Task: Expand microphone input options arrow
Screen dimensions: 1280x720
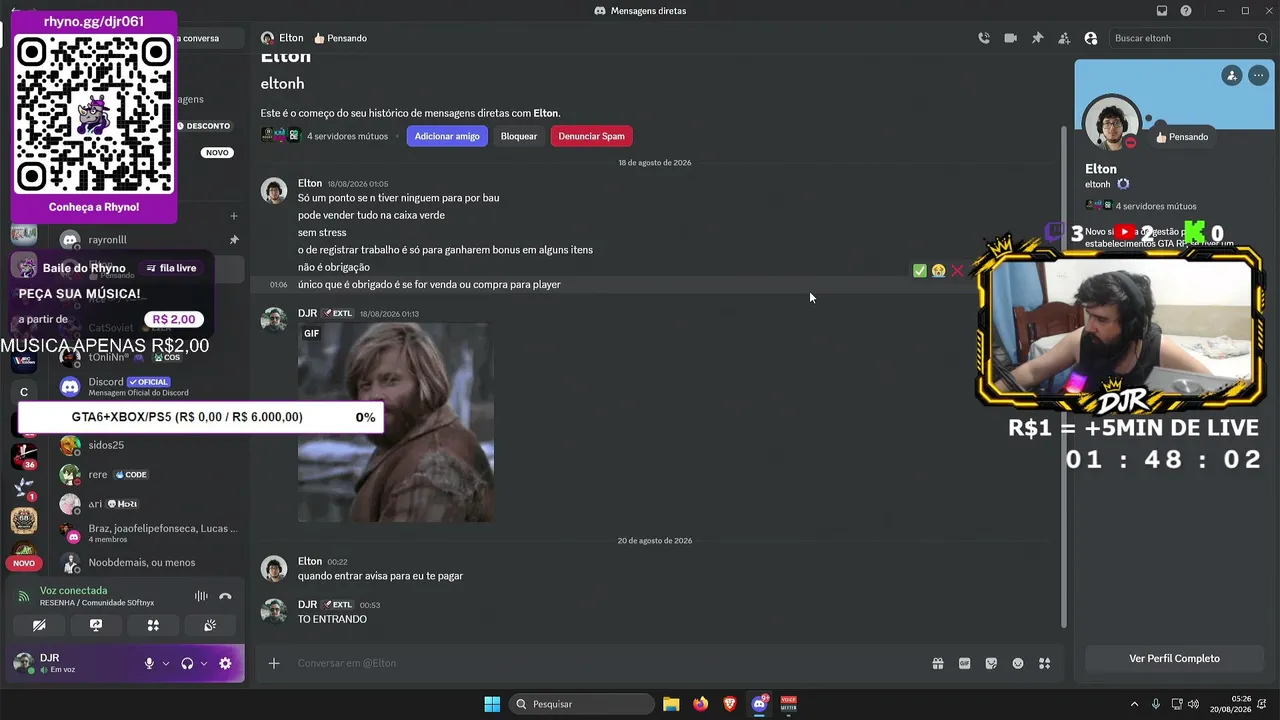Action: (x=166, y=663)
